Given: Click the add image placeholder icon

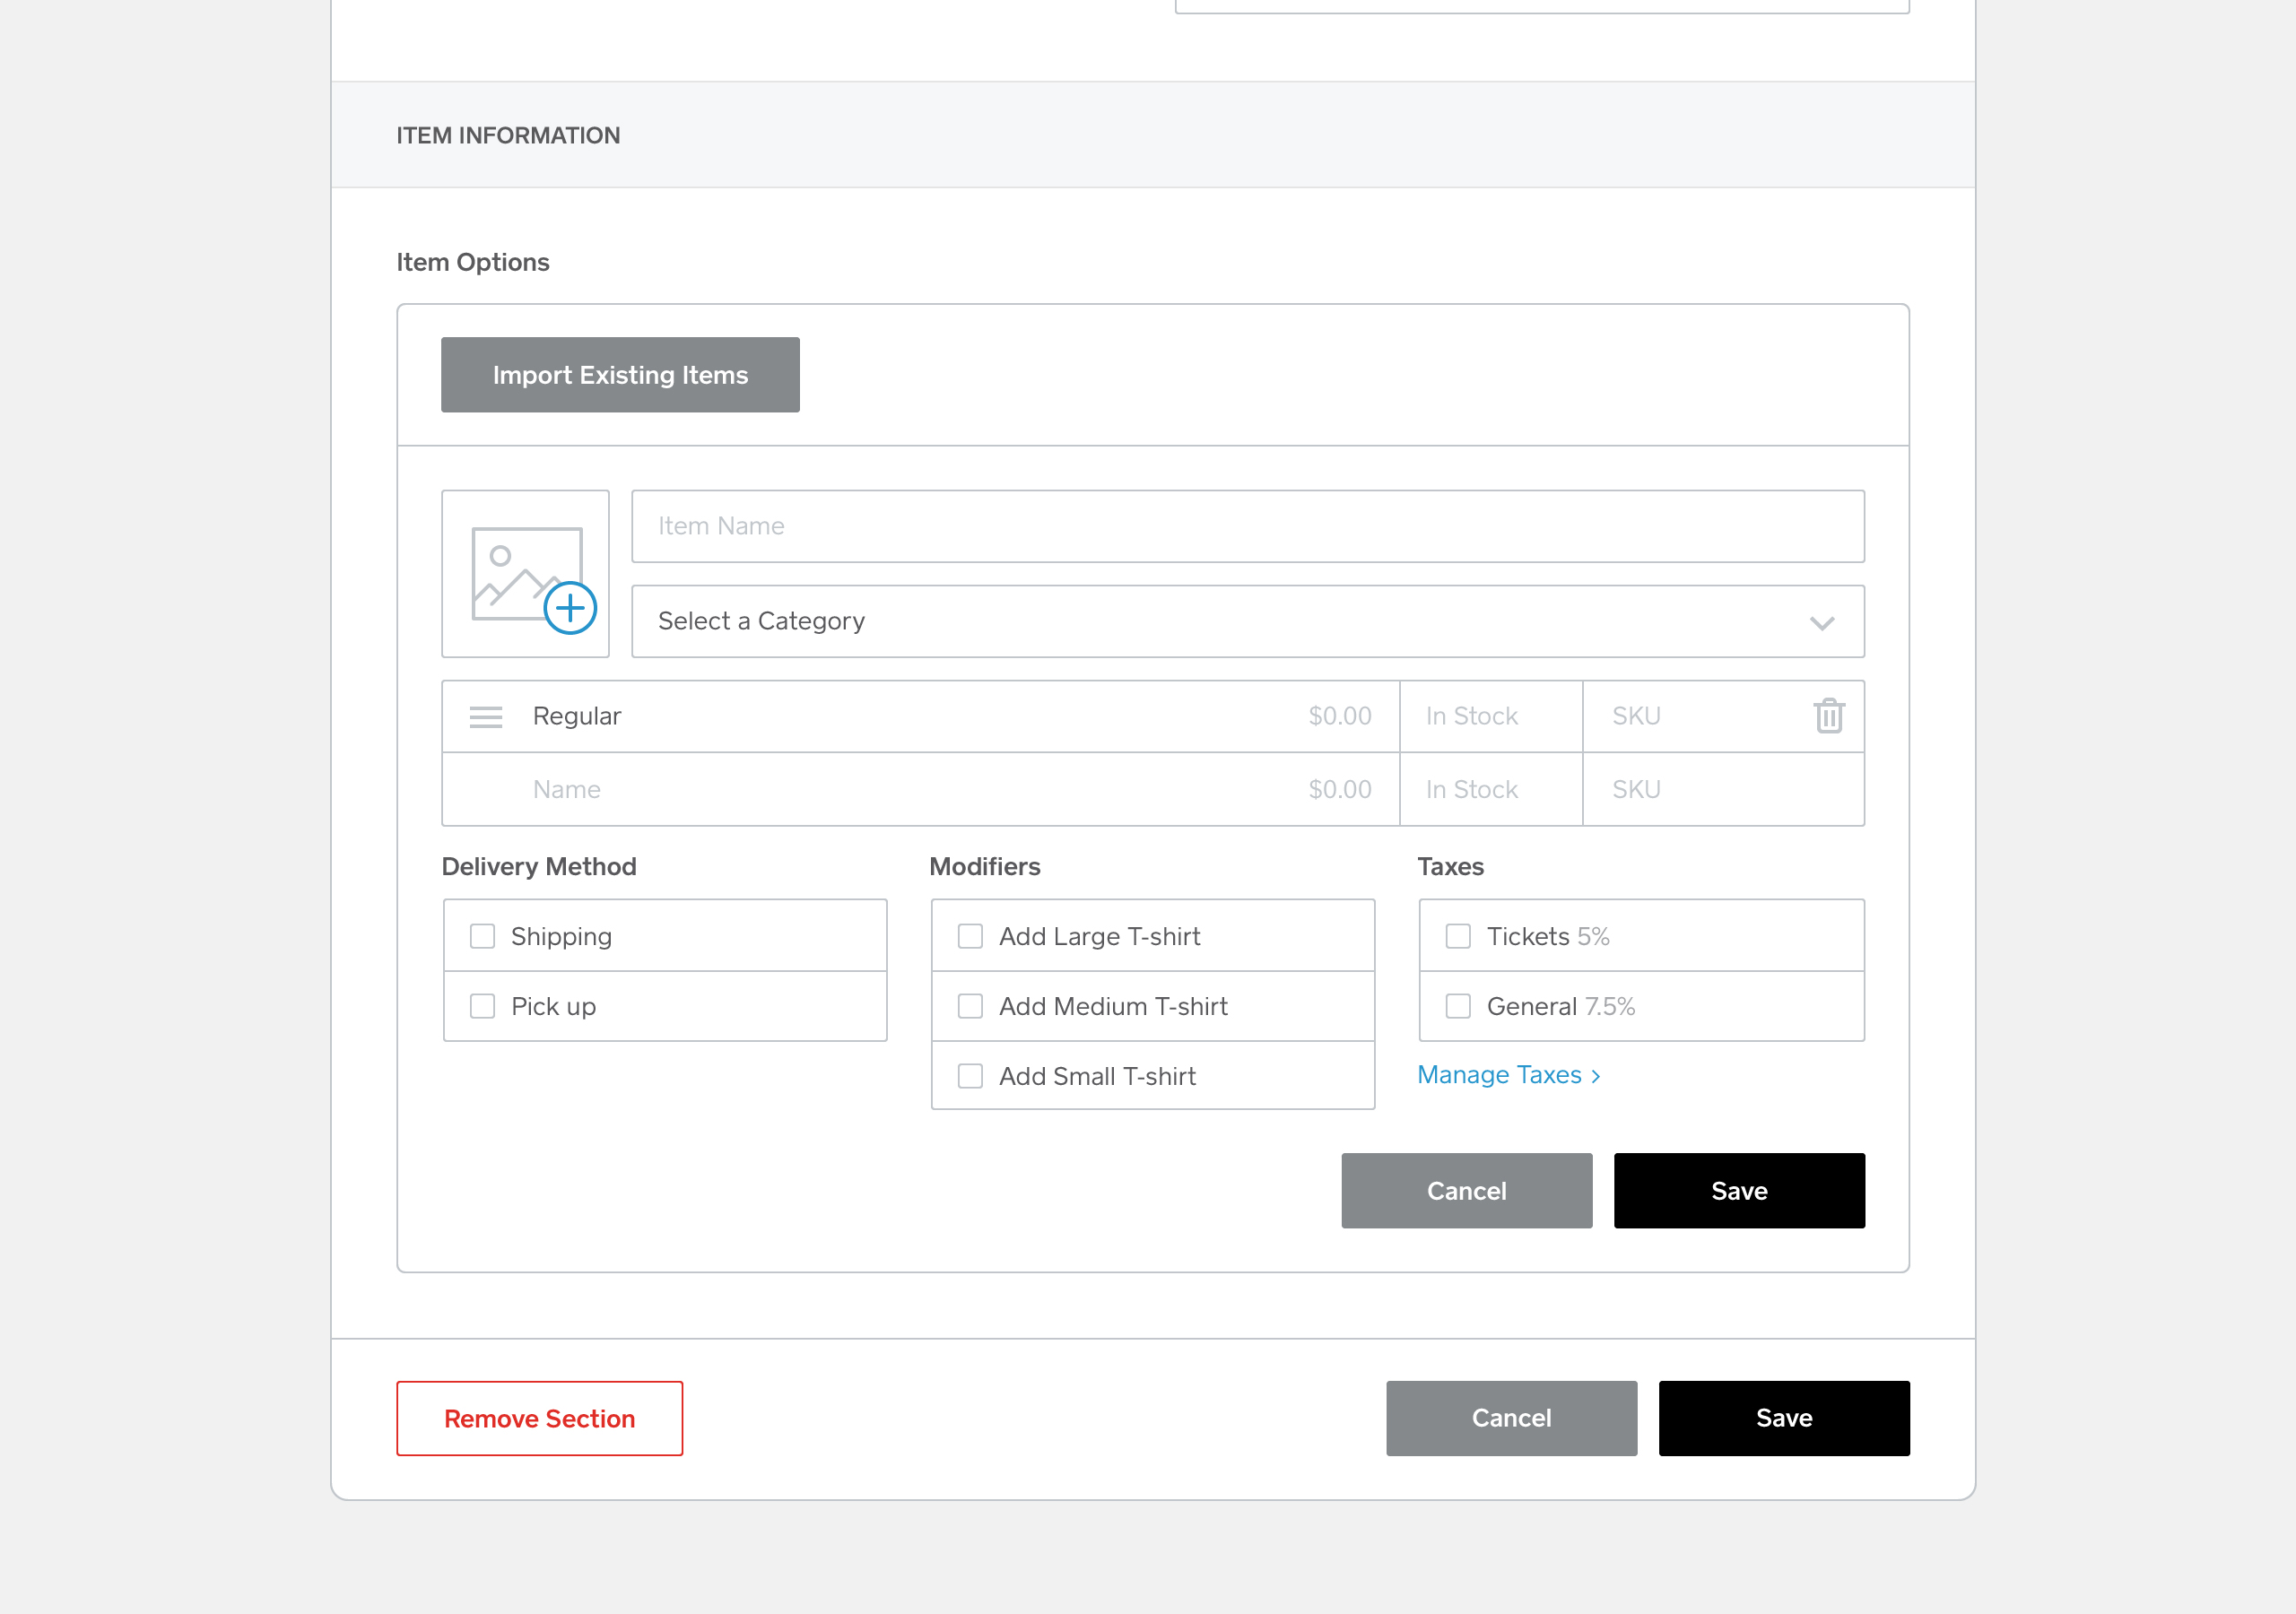Looking at the screenshot, I should click(524, 571).
